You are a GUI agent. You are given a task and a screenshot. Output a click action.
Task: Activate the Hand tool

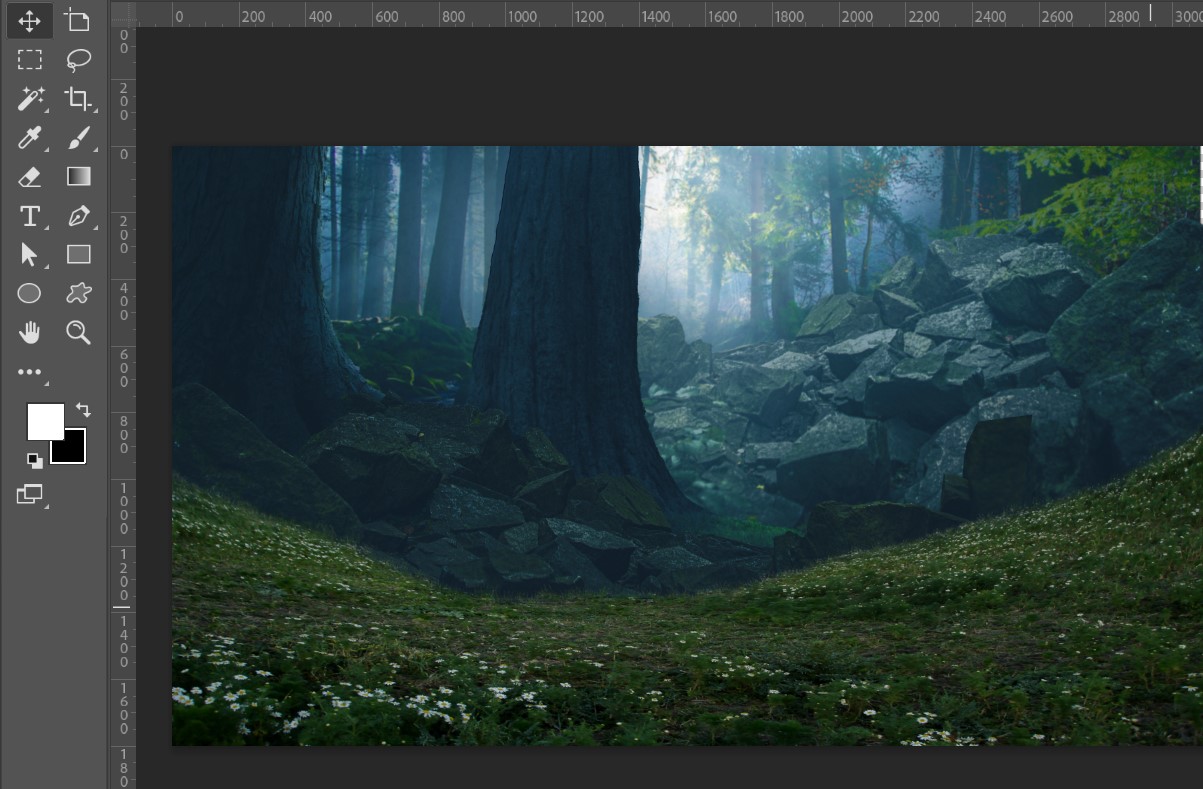point(29,332)
